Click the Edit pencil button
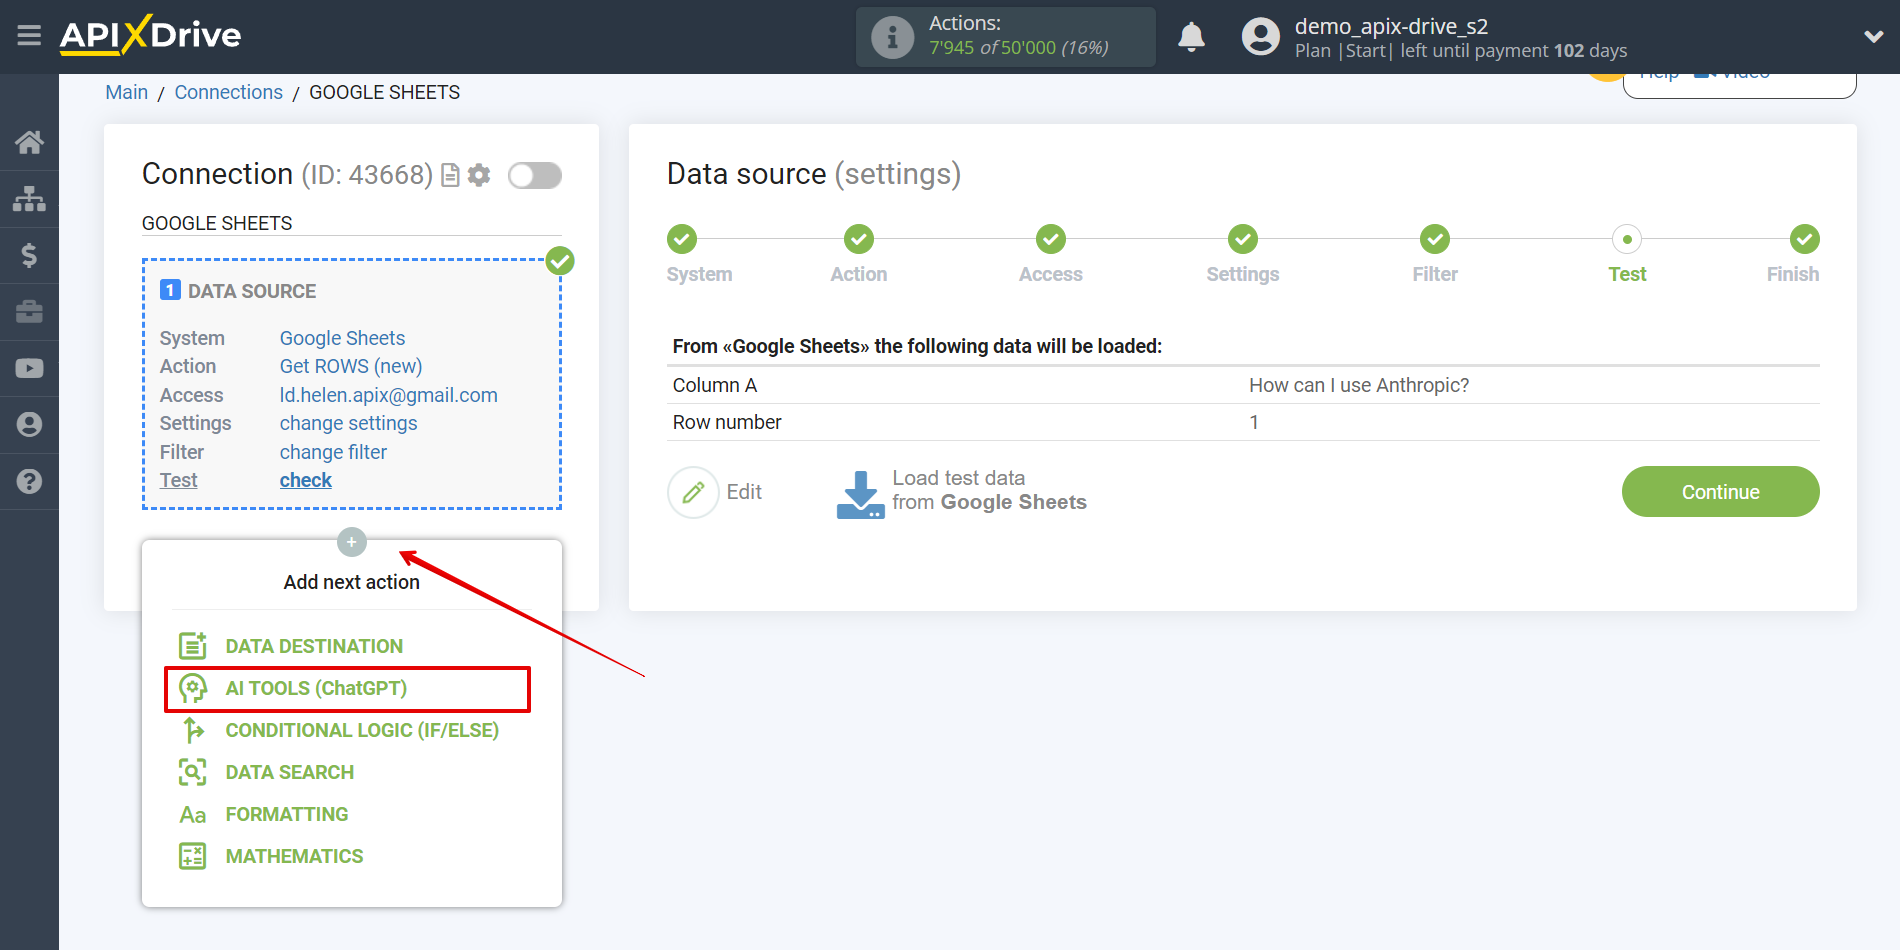The image size is (1900, 950). (693, 492)
